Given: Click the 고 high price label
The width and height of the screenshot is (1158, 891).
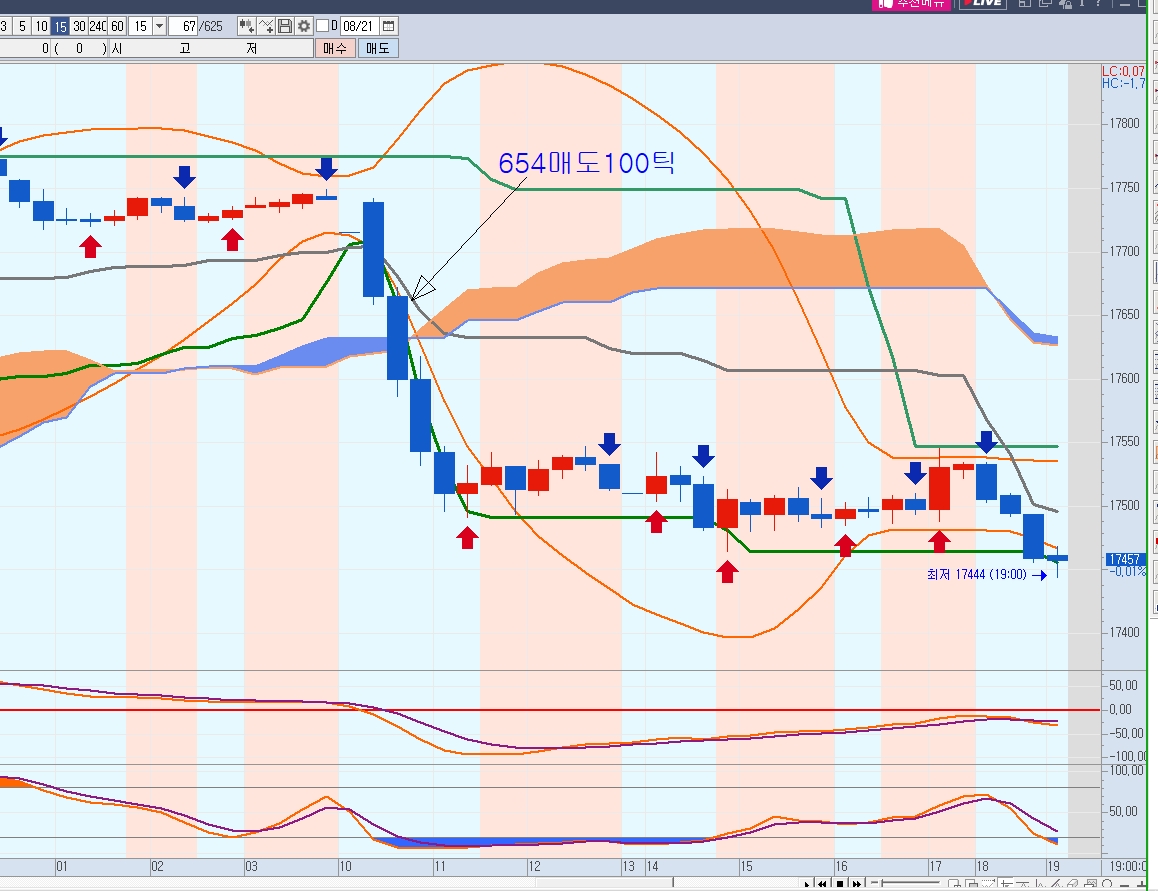Looking at the screenshot, I should pyautogui.click(x=185, y=49).
